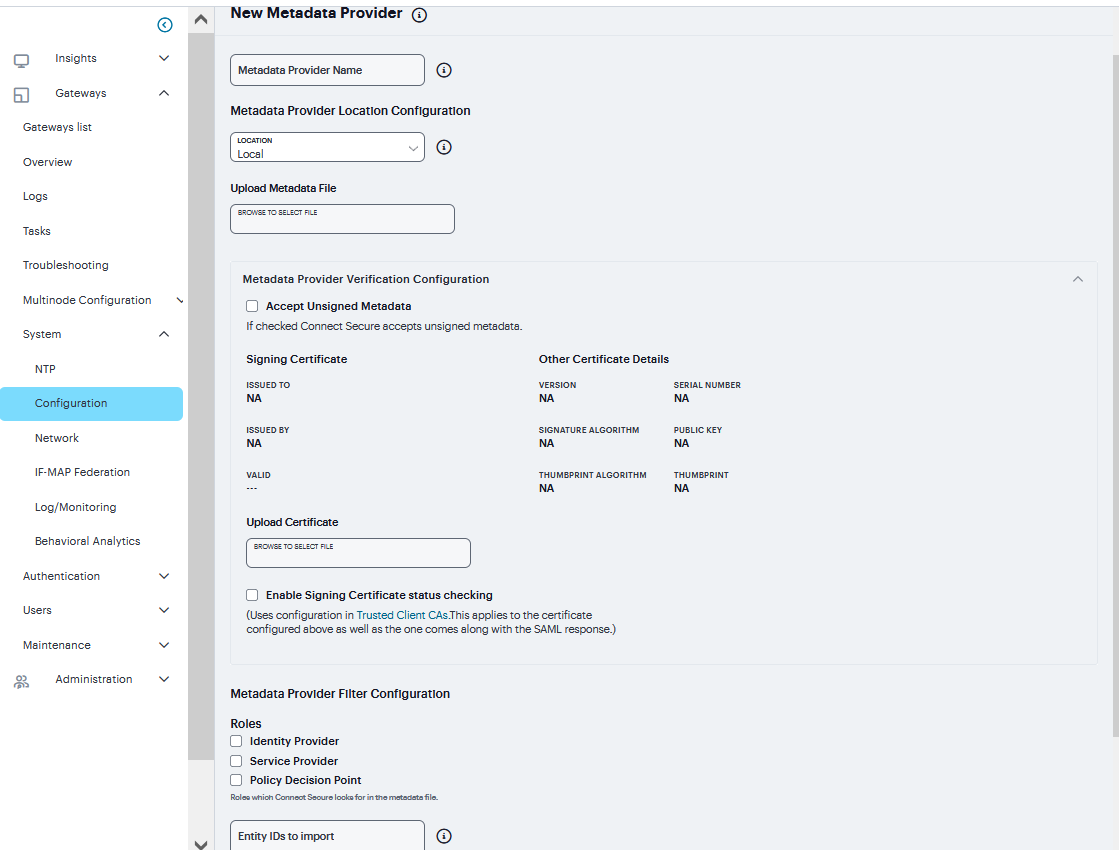Screen dimensions: 1119x850
Task: Click the Metadata Provider Name input field
Action: 328,70
